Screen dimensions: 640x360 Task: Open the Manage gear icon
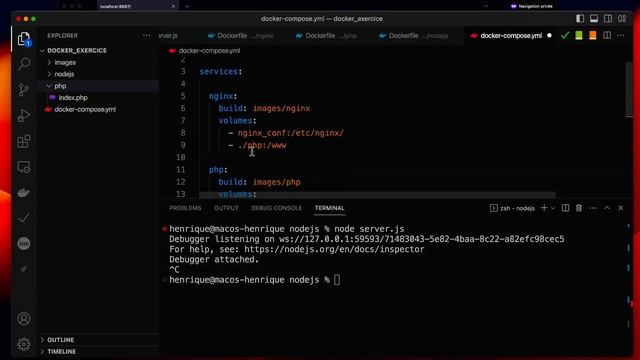tap(24, 344)
